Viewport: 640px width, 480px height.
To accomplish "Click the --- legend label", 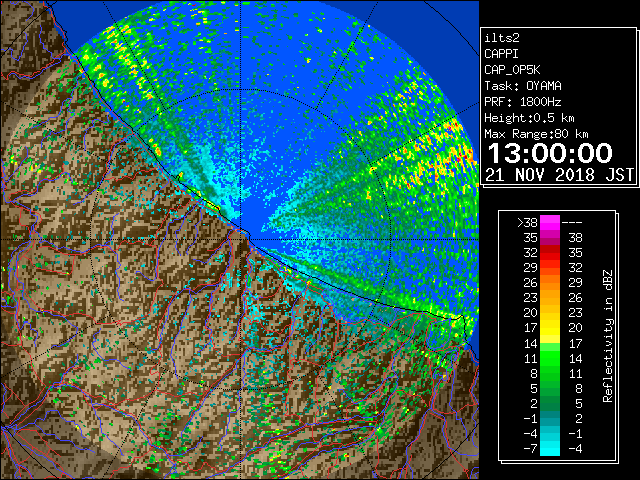I will (x=572, y=223).
